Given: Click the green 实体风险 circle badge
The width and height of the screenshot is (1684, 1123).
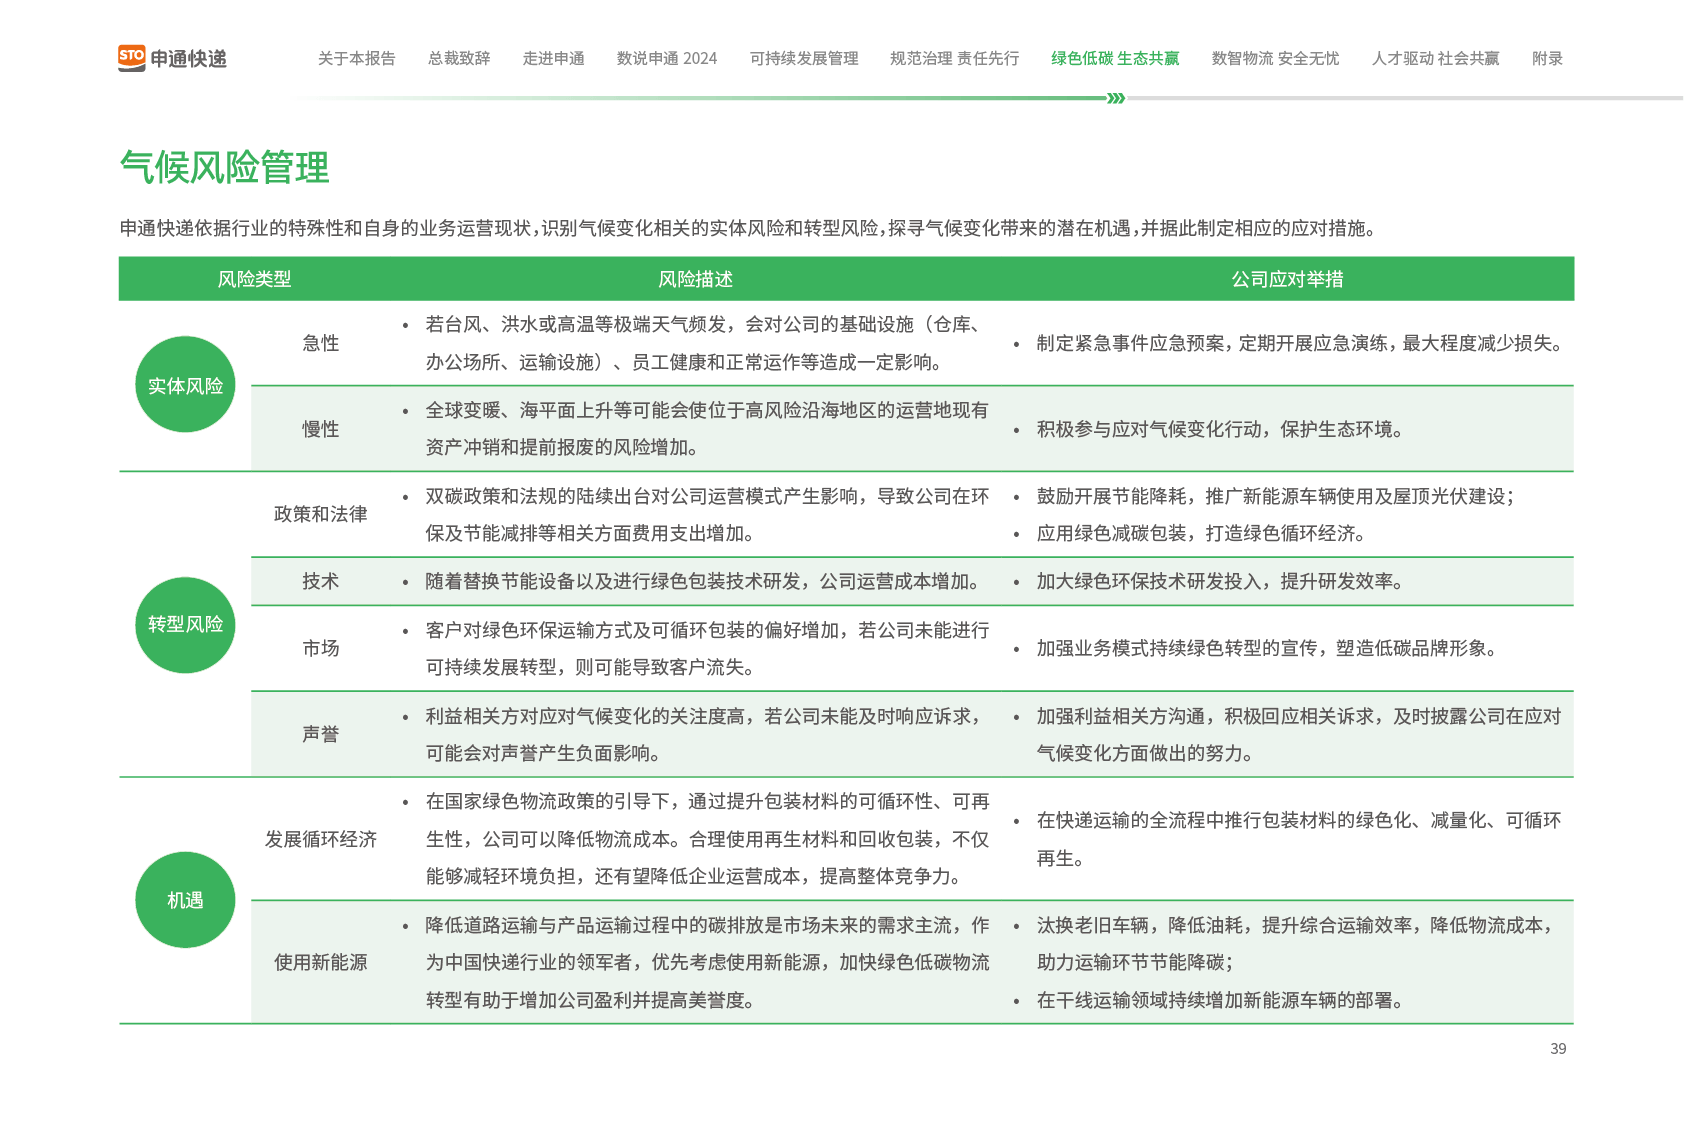Looking at the screenshot, I should (x=185, y=385).
